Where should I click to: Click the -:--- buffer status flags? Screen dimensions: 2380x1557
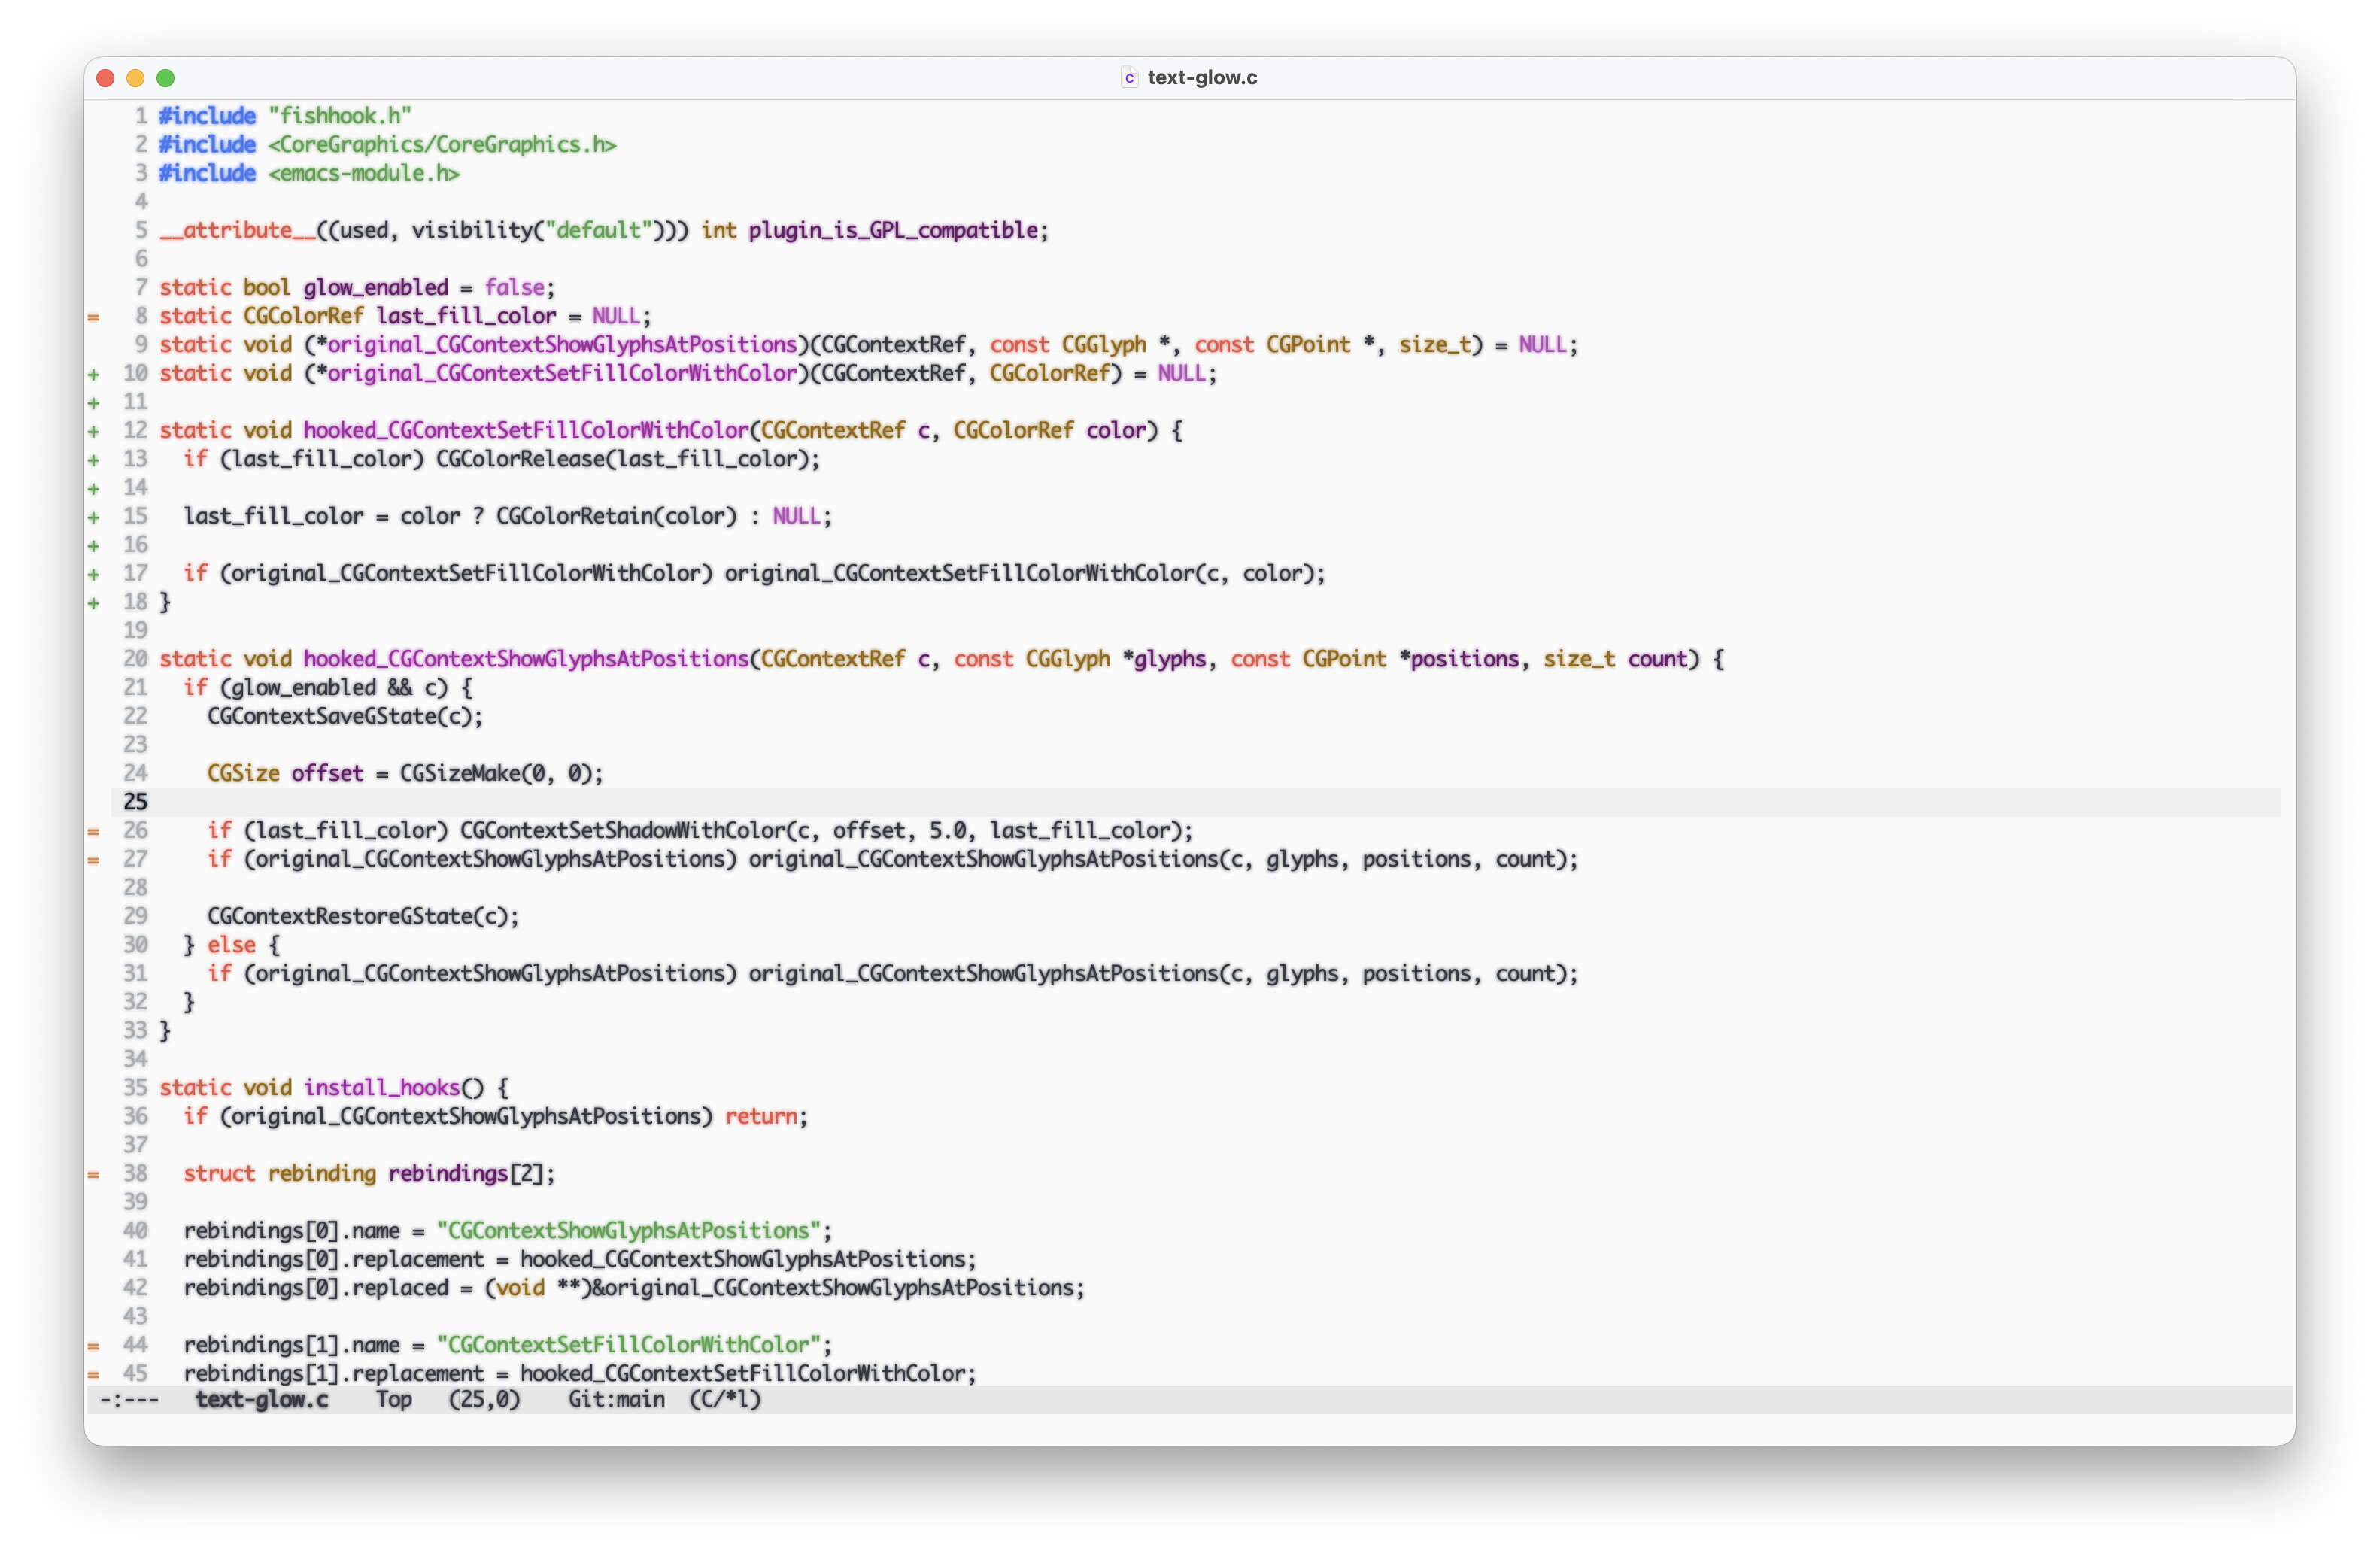[129, 1399]
